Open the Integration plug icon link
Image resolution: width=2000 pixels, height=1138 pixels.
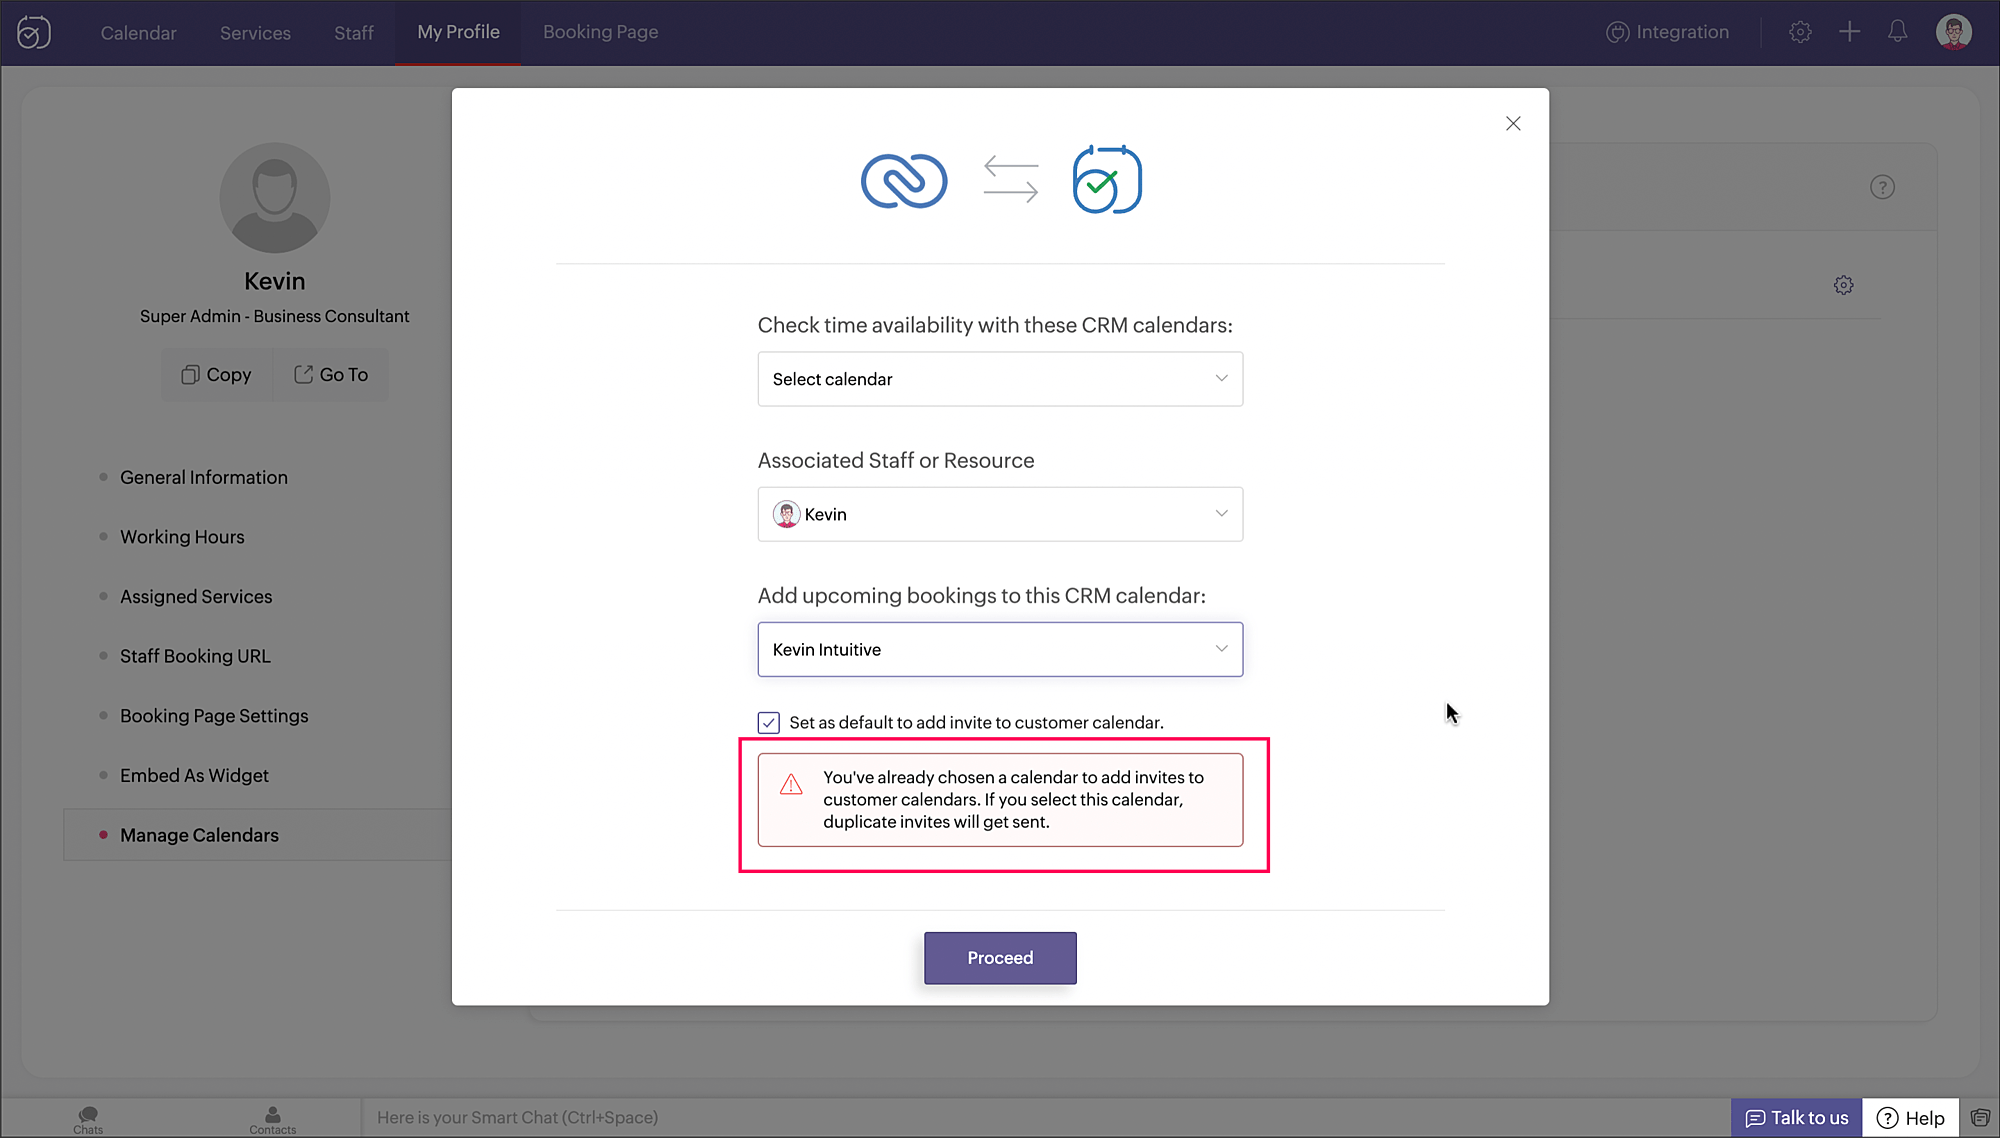tap(1667, 32)
